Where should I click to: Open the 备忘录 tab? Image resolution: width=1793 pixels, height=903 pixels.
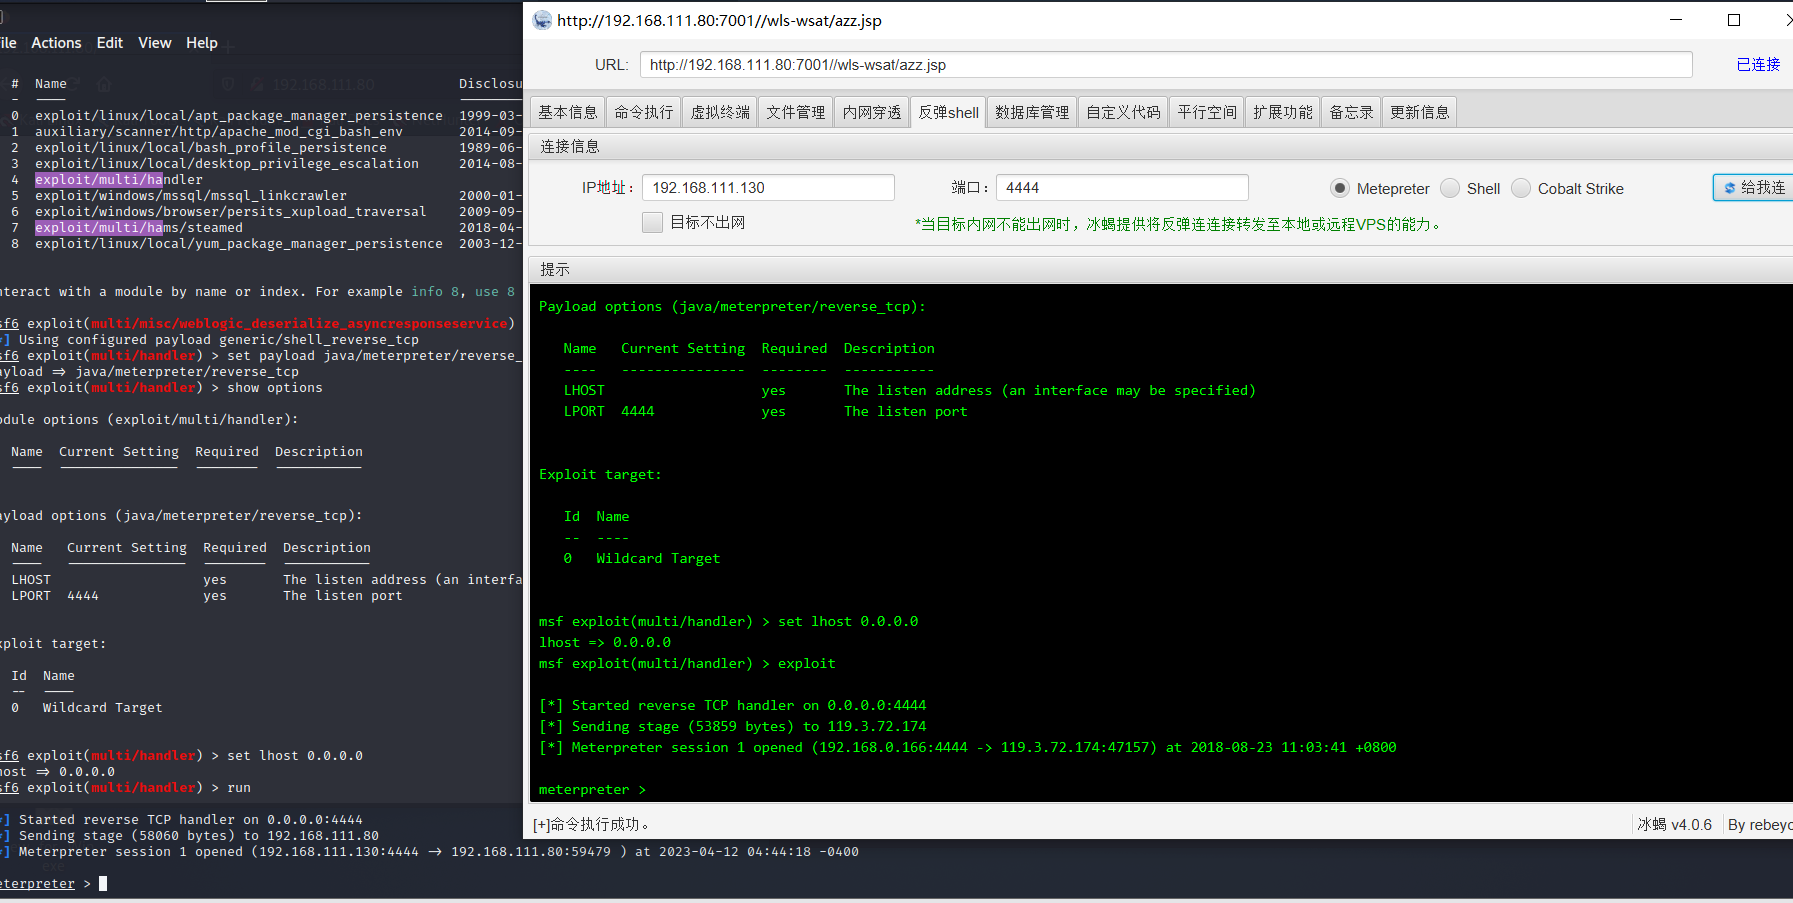(1351, 112)
